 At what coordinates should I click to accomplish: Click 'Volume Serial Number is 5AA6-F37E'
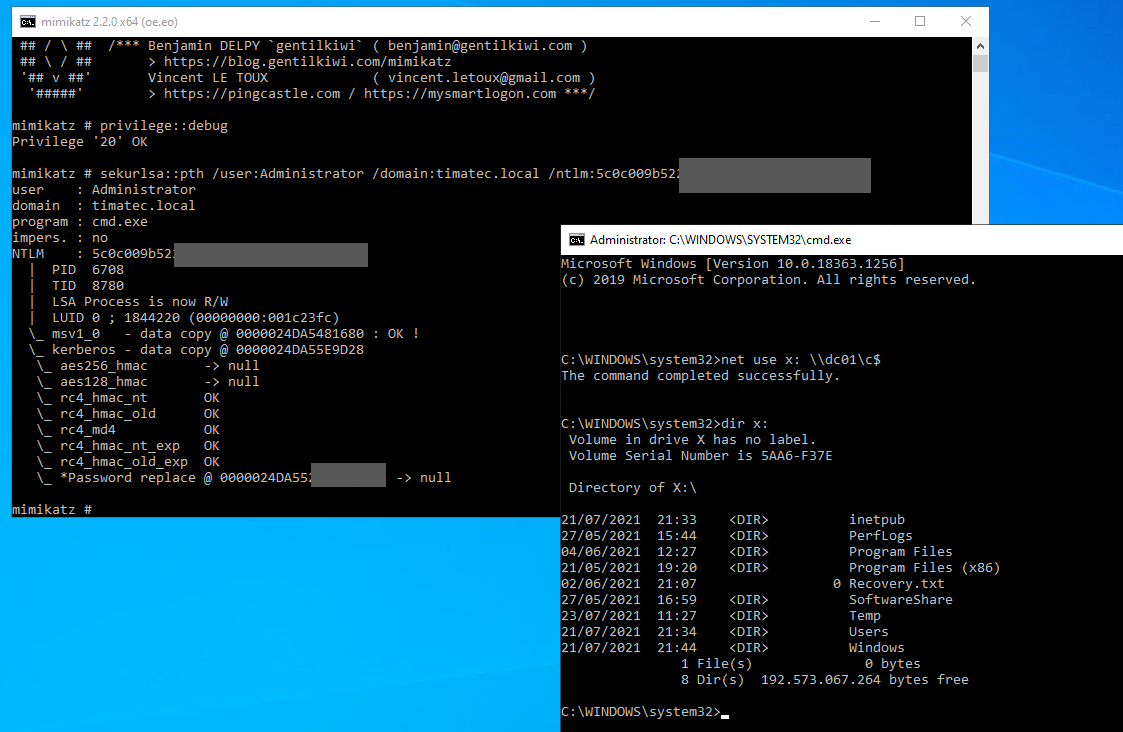[700, 456]
